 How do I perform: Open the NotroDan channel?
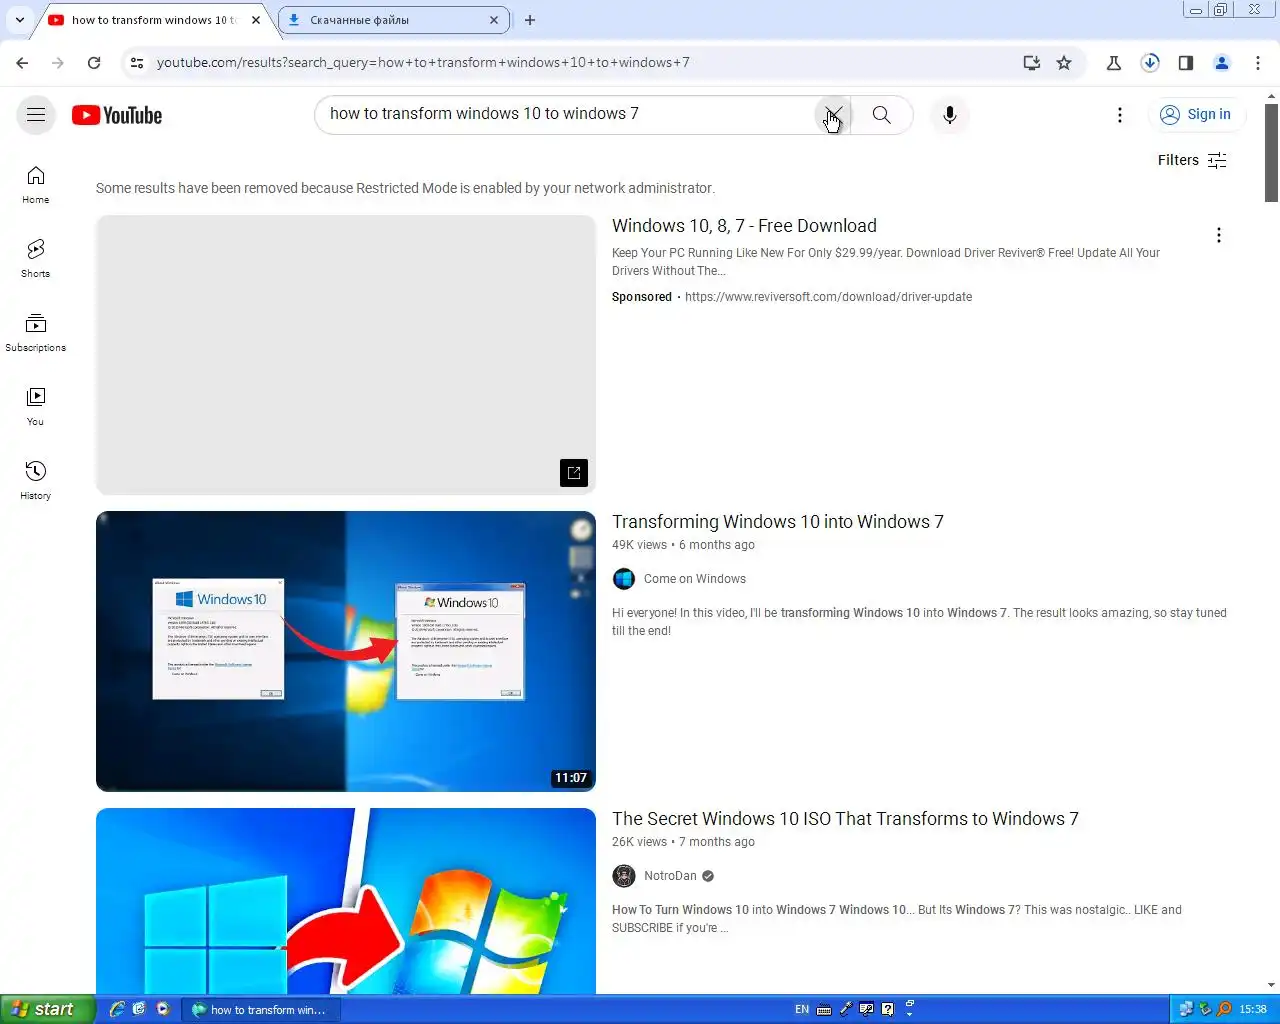tap(670, 876)
